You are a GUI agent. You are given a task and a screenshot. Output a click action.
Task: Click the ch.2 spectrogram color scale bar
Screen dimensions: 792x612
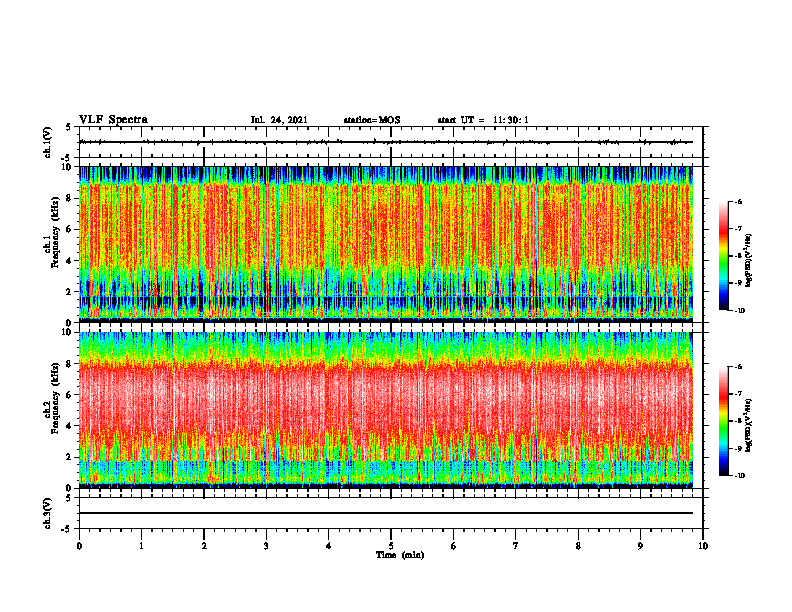723,421
